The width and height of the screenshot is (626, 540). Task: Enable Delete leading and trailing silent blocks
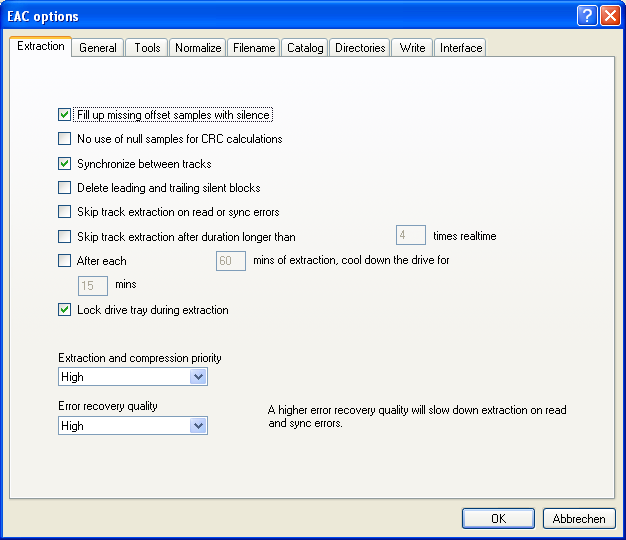(x=65, y=188)
